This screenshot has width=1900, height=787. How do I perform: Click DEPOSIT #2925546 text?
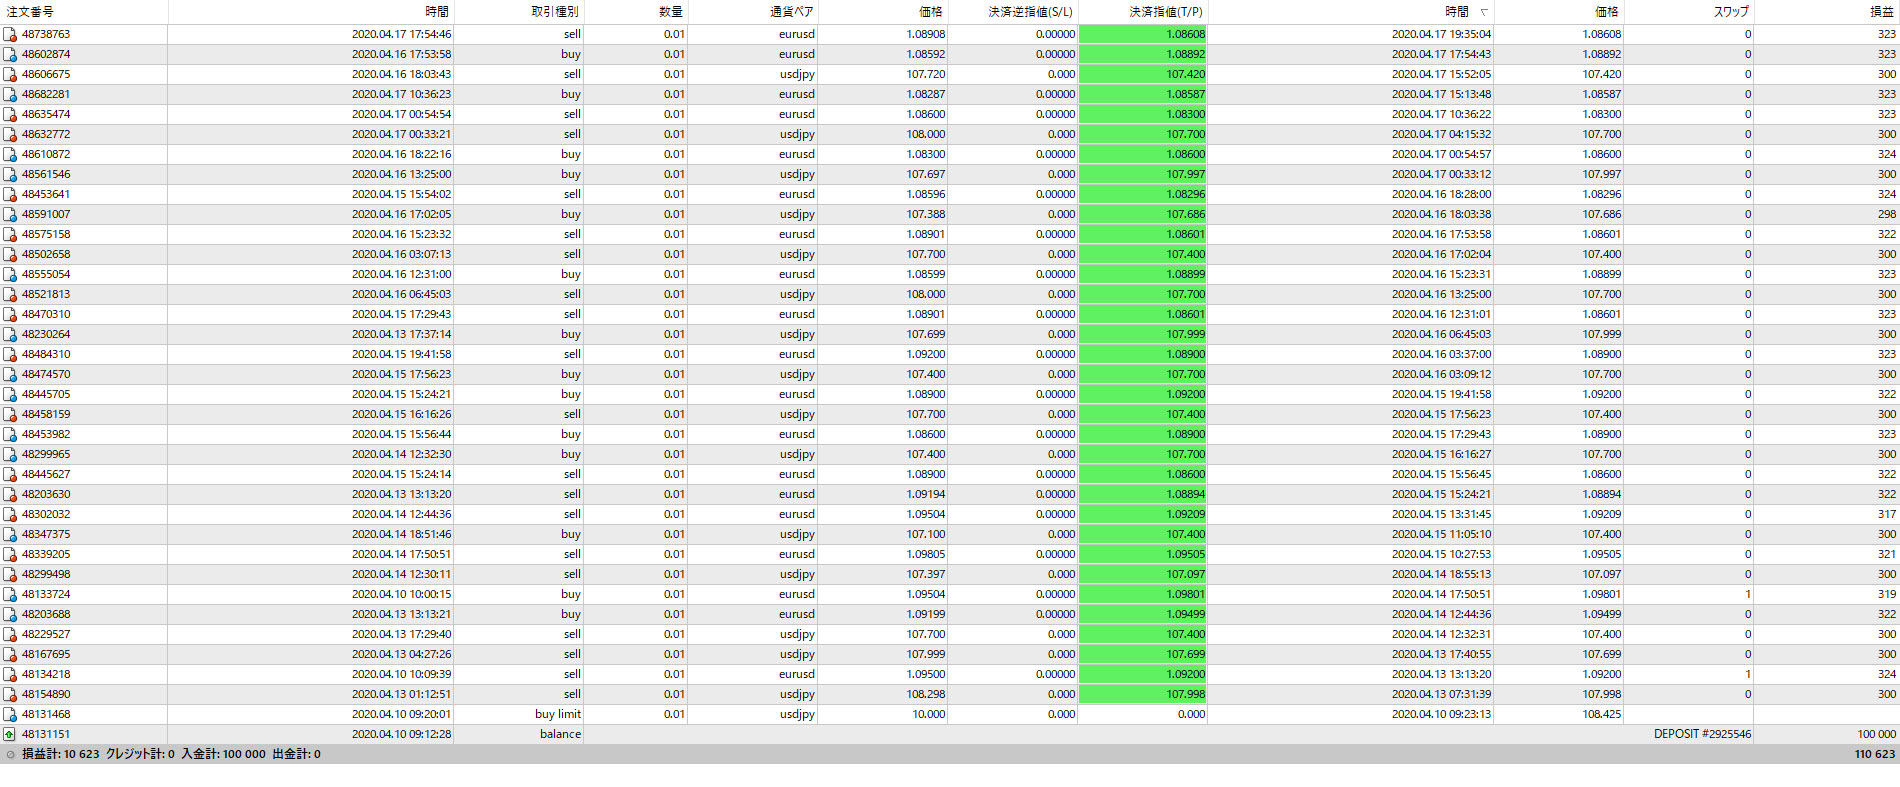click(x=1702, y=734)
